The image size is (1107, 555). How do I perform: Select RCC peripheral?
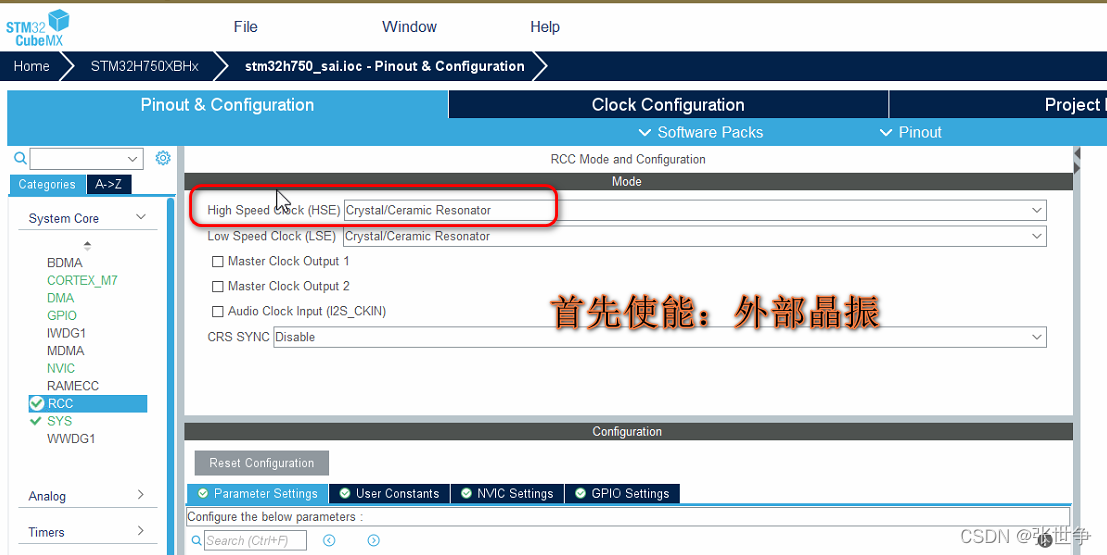pyautogui.click(x=88, y=404)
